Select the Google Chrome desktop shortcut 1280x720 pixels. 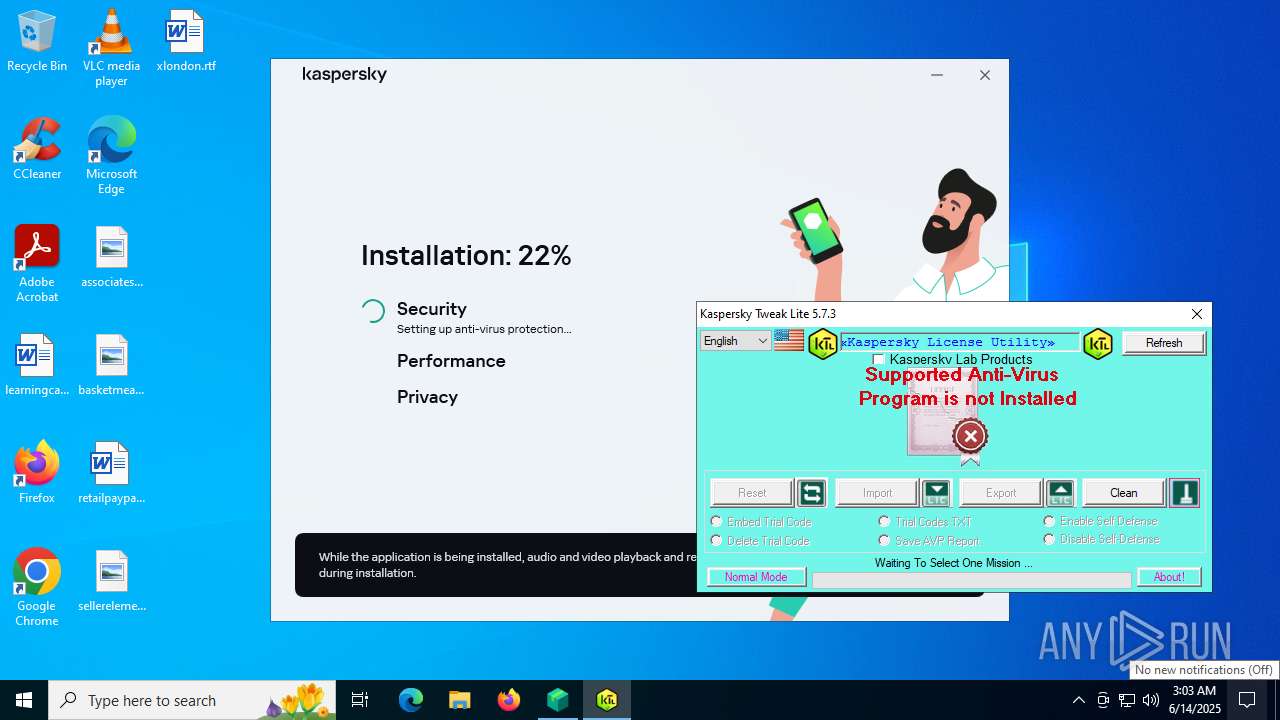tap(37, 588)
